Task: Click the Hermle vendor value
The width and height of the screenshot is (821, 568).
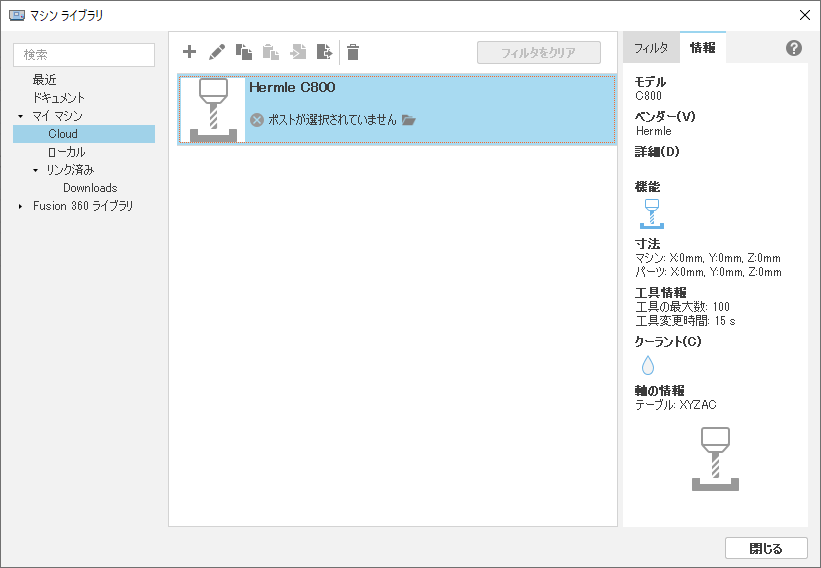Action: coord(653,131)
